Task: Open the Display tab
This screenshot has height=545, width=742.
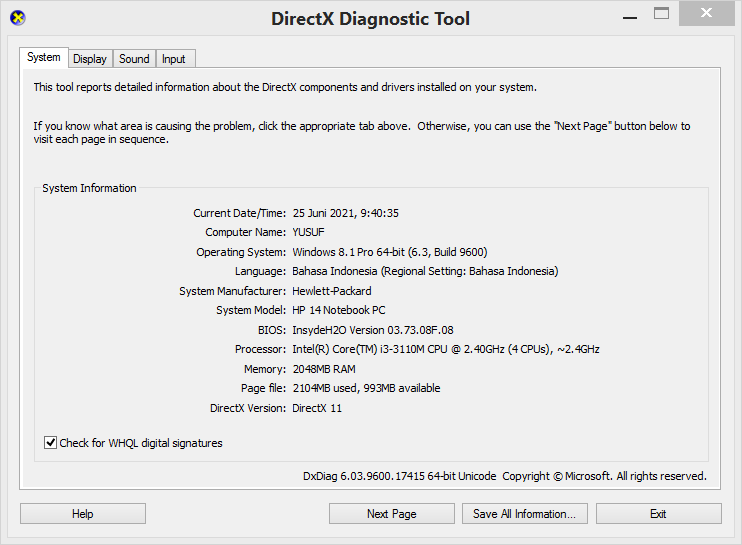Action: pos(90,59)
